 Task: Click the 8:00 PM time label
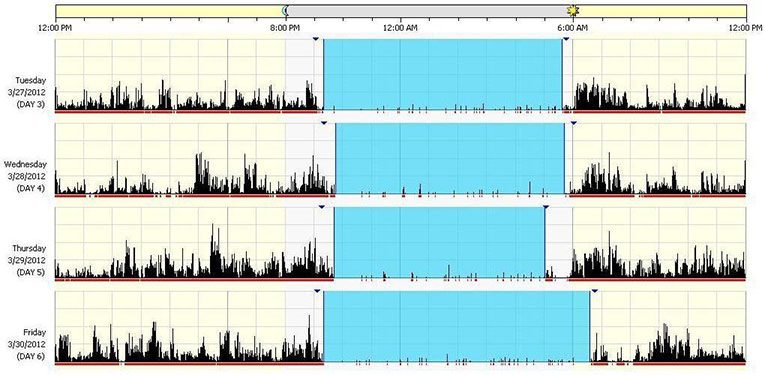pyautogui.click(x=285, y=28)
